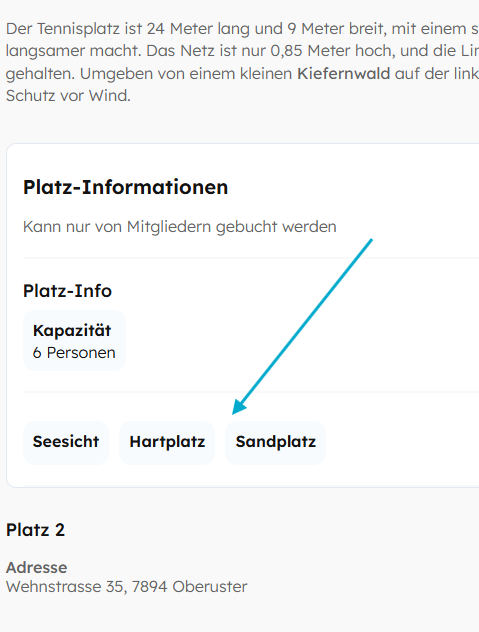Click the Platz-Info subheading
This screenshot has height=632, width=479.
[x=67, y=291]
